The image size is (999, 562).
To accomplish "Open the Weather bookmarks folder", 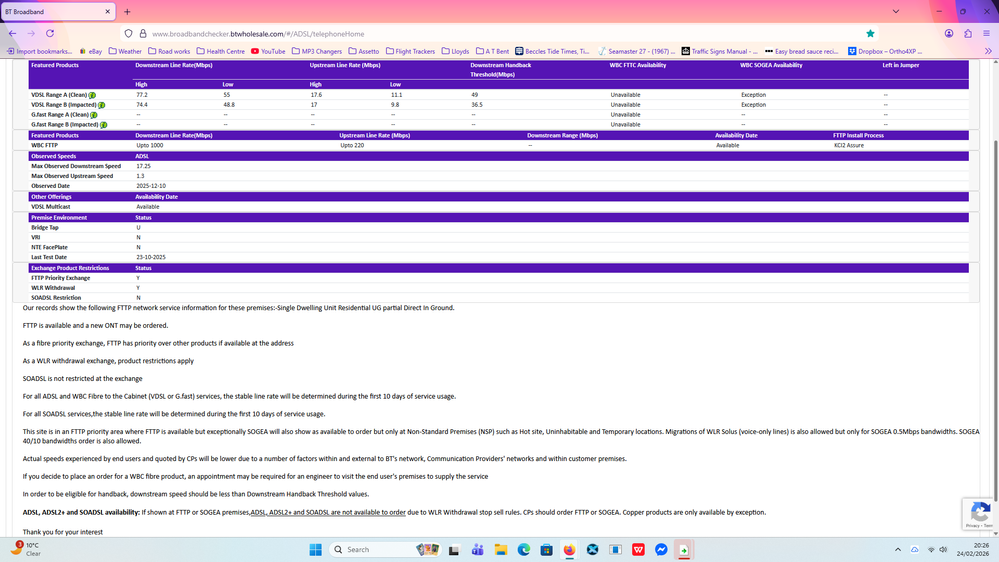I will click(125, 51).
